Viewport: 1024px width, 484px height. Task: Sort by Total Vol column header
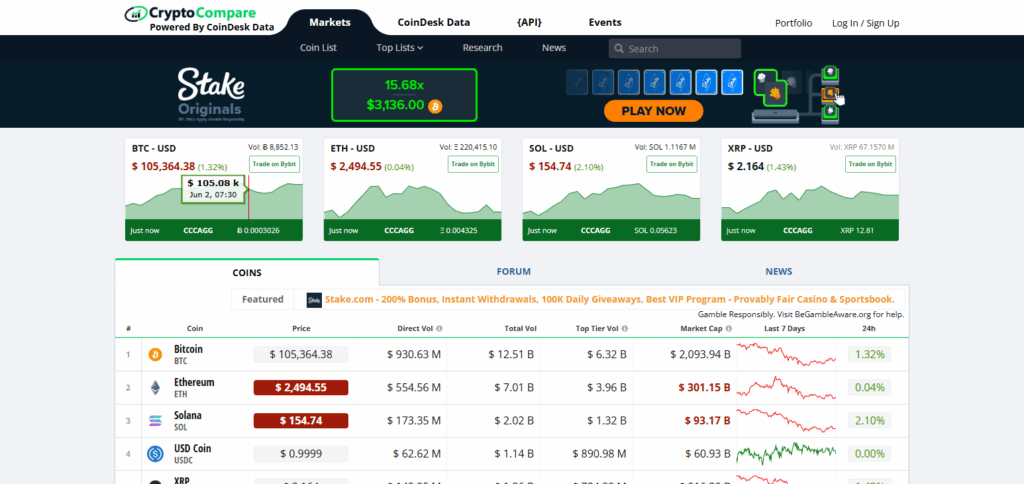(521, 329)
